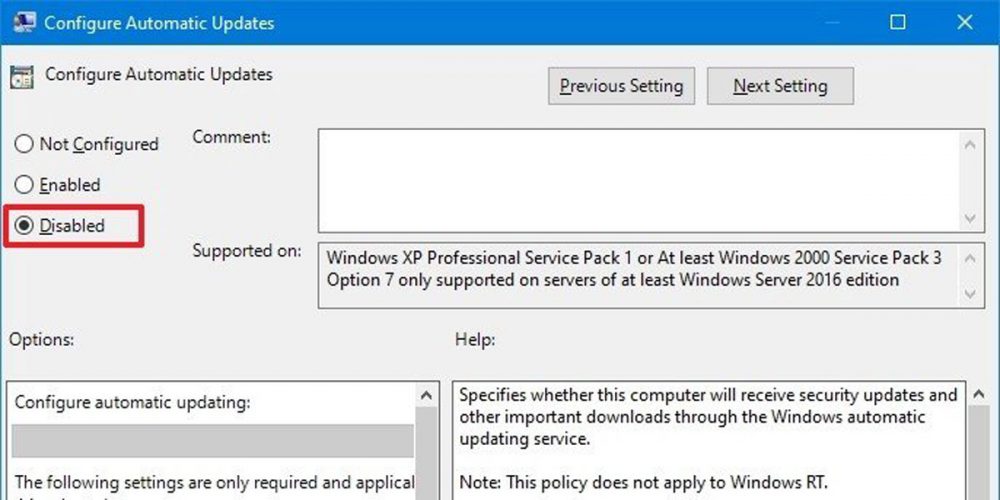Open the Configure automatic updating dropdown
Viewport: 1000px width, 500px height.
pos(212,440)
